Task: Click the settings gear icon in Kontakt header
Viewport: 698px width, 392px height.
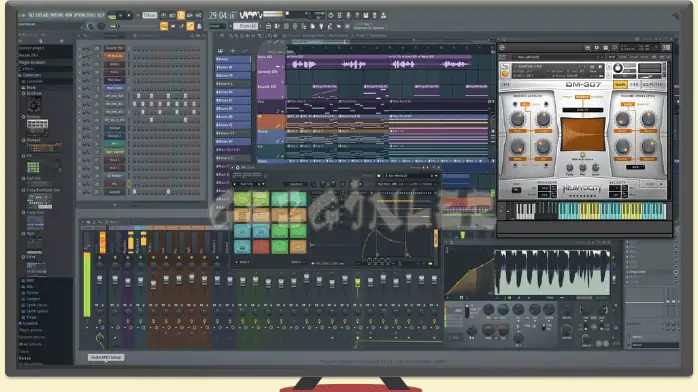Action: click(x=597, y=48)
